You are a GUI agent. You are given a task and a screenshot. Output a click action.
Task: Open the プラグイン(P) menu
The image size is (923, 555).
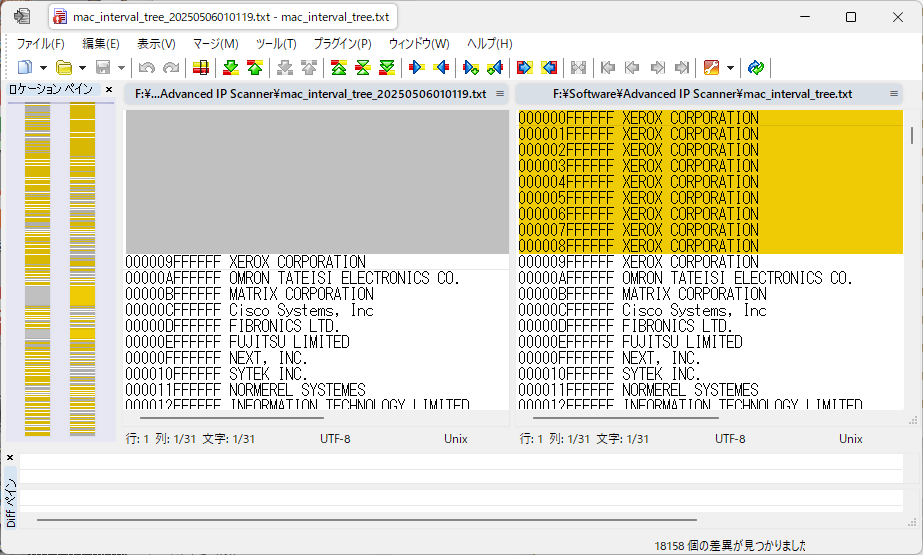[x=343, y=44]
